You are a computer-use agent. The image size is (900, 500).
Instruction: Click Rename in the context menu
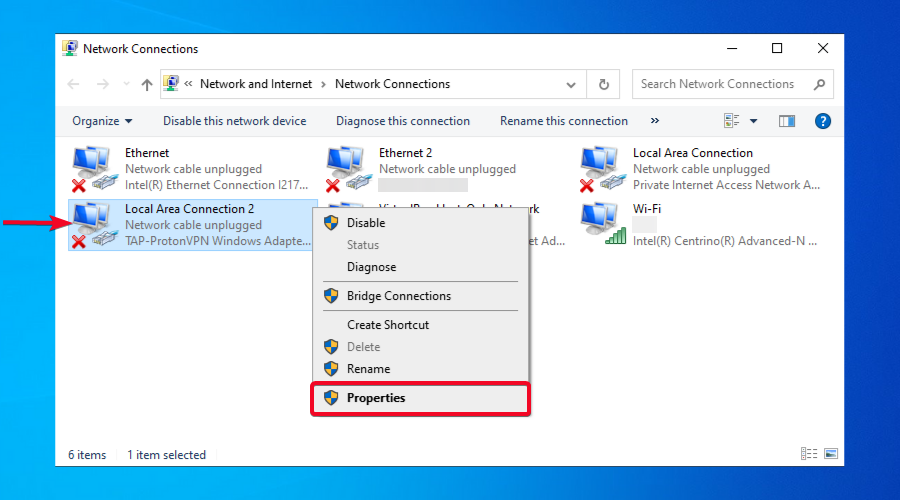click(x=420, y=369)
